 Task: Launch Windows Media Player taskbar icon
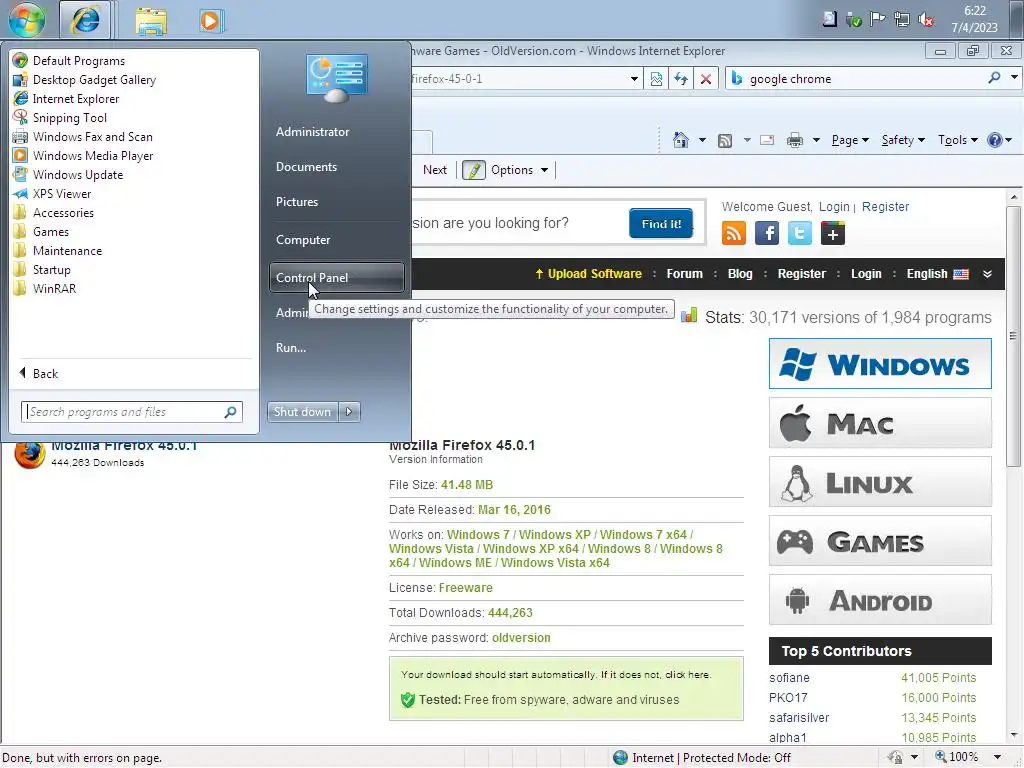211,20
